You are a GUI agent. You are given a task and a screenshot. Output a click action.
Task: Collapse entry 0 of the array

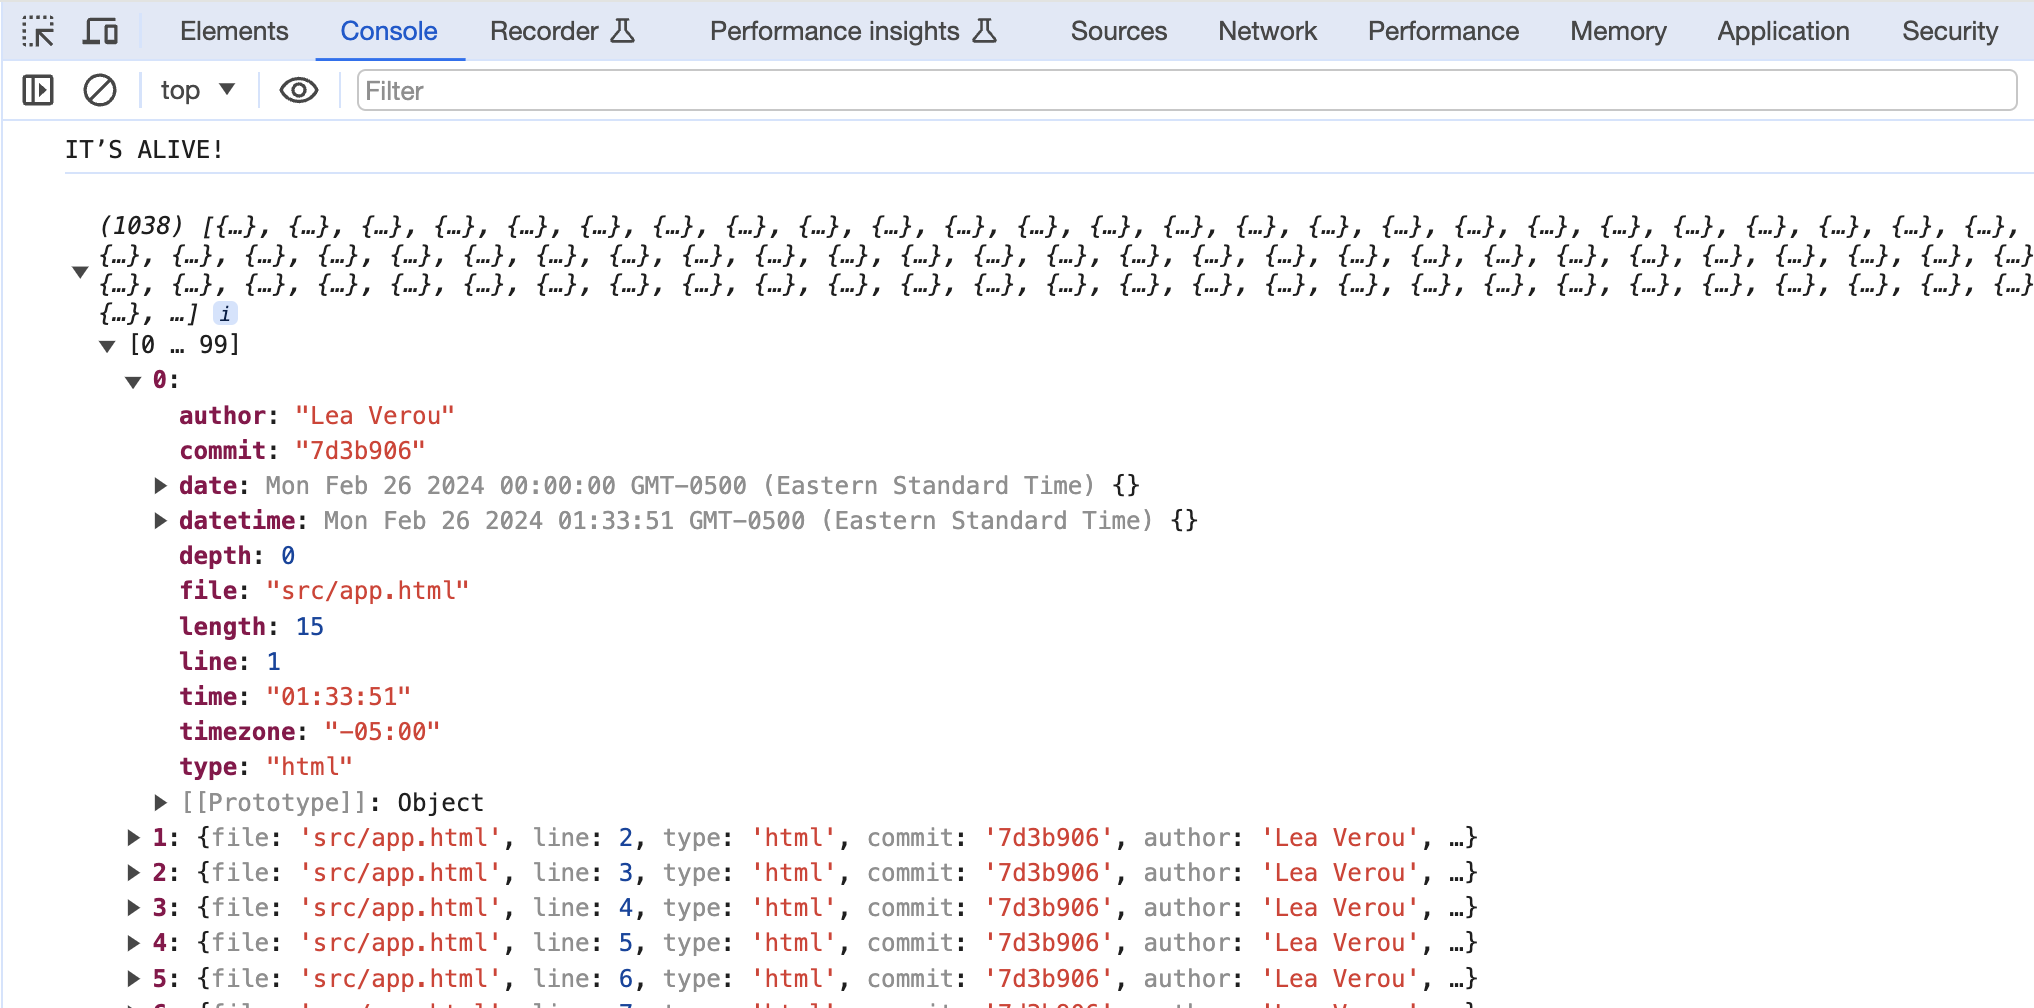(x=133, y=381)
